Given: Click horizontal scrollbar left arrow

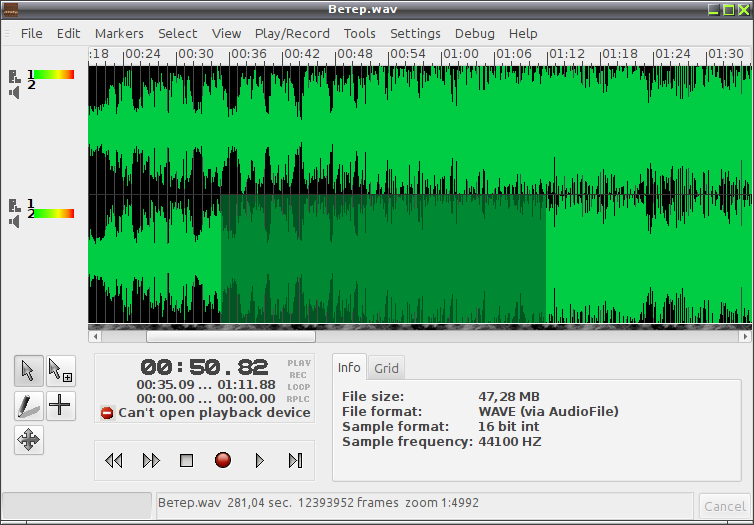Looking at the screenshot, I should coord(95,337).
